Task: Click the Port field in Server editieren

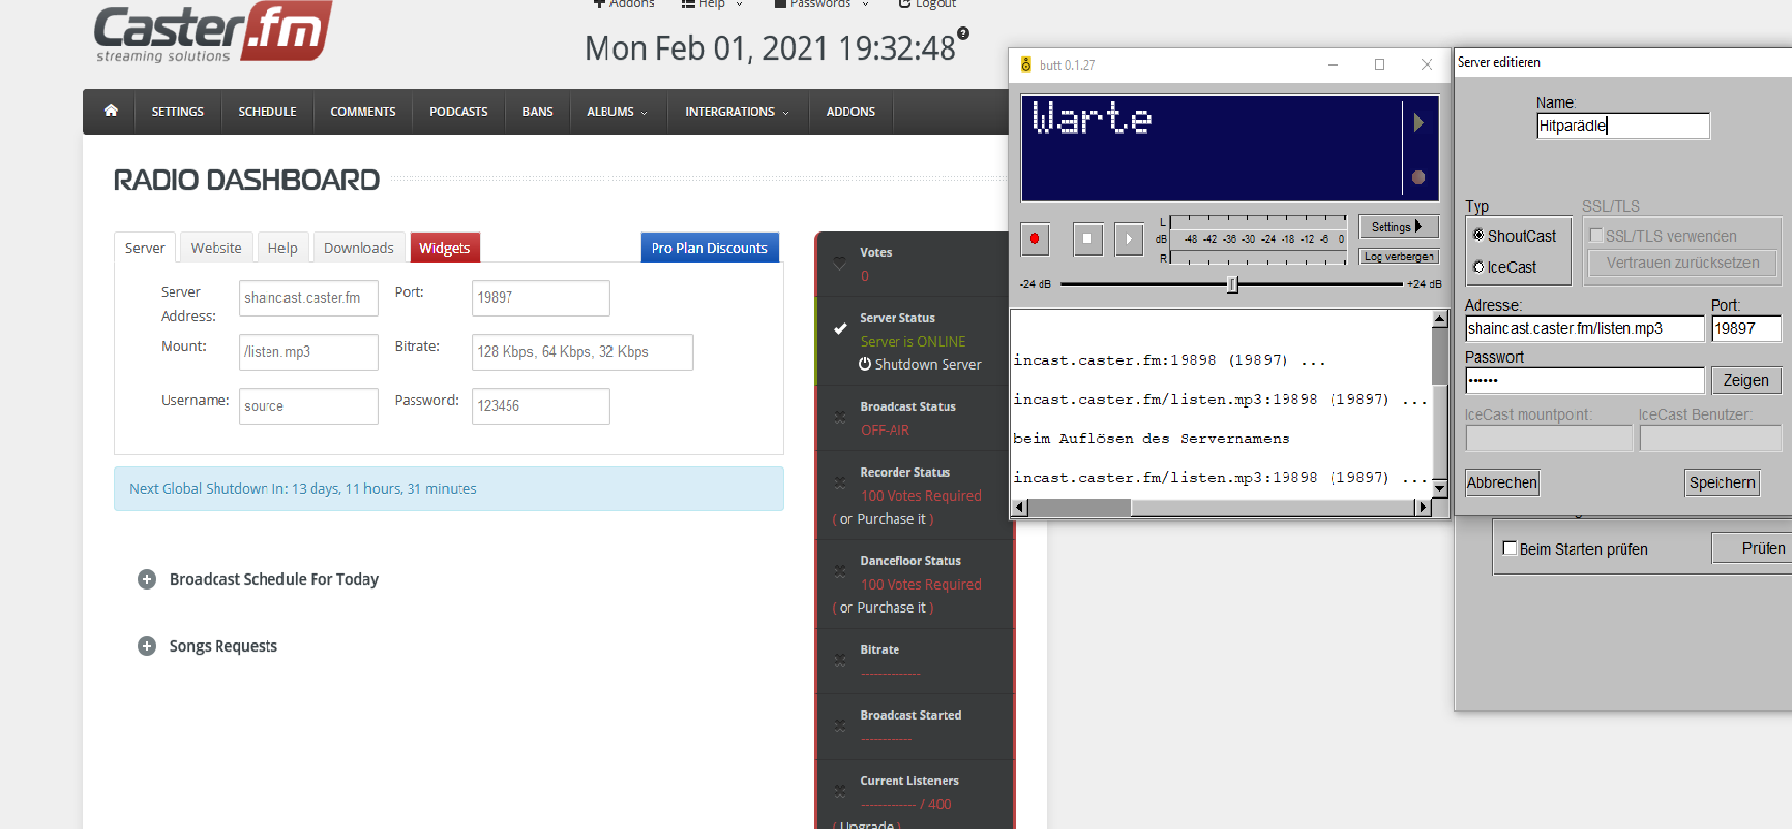Action: (1746, 328)
